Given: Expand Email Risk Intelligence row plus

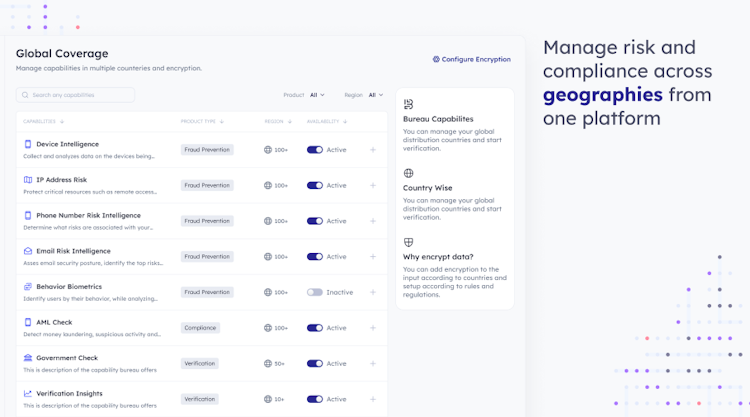Looking at the screenshot, I should pos(373,257).
